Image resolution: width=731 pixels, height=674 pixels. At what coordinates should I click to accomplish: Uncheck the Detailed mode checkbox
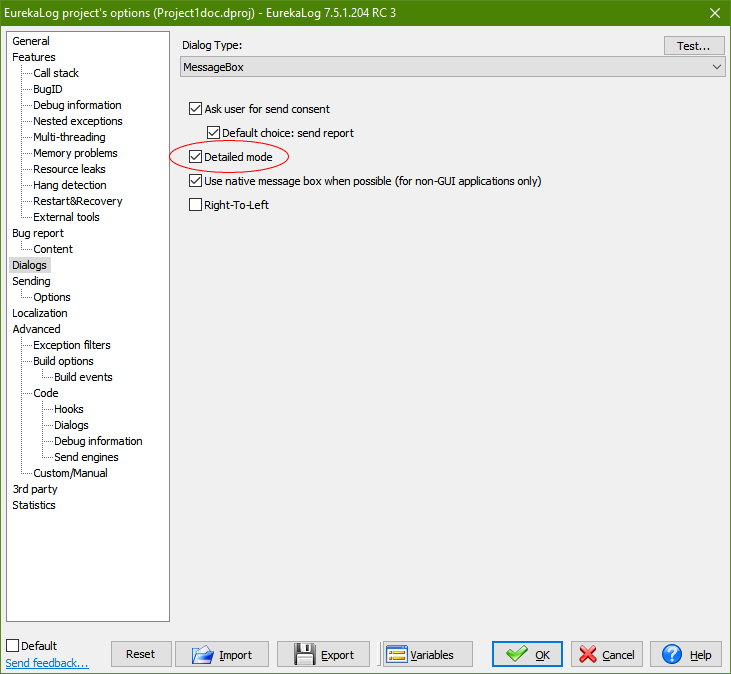(x=196, y=157)
